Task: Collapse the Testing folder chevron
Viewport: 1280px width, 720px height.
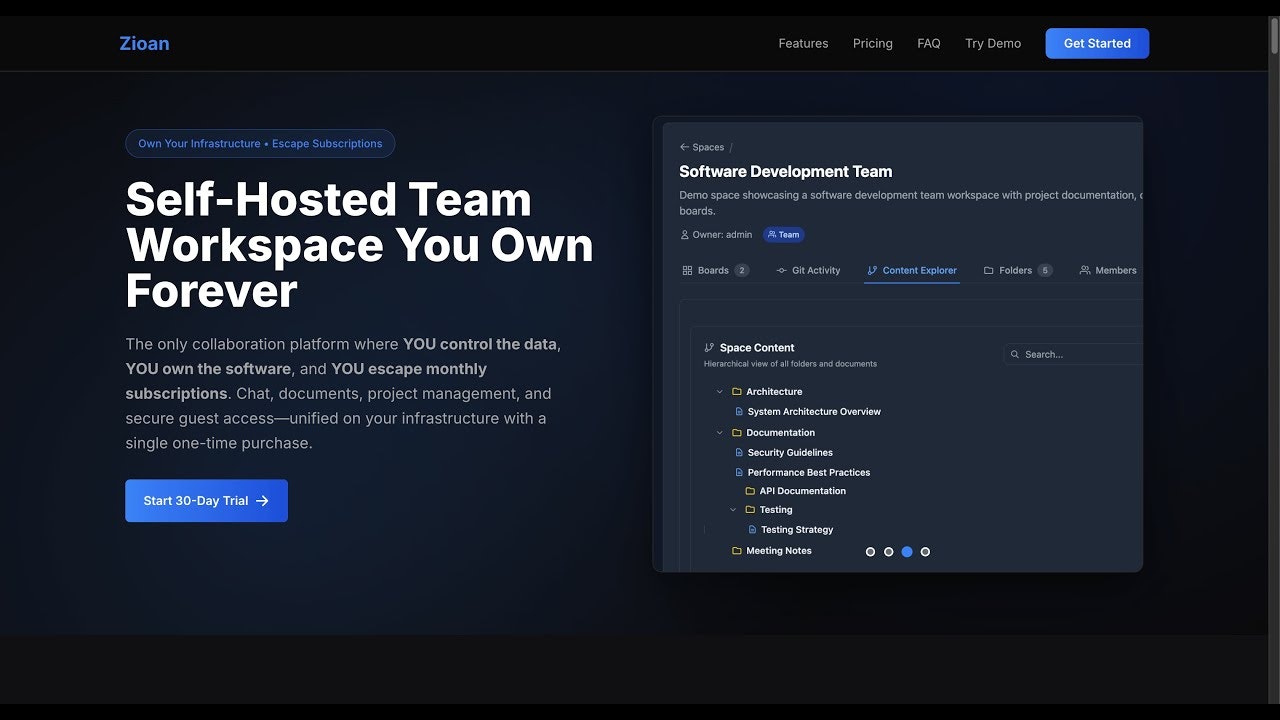Action: pyautogui.click(x=733, y=510)
